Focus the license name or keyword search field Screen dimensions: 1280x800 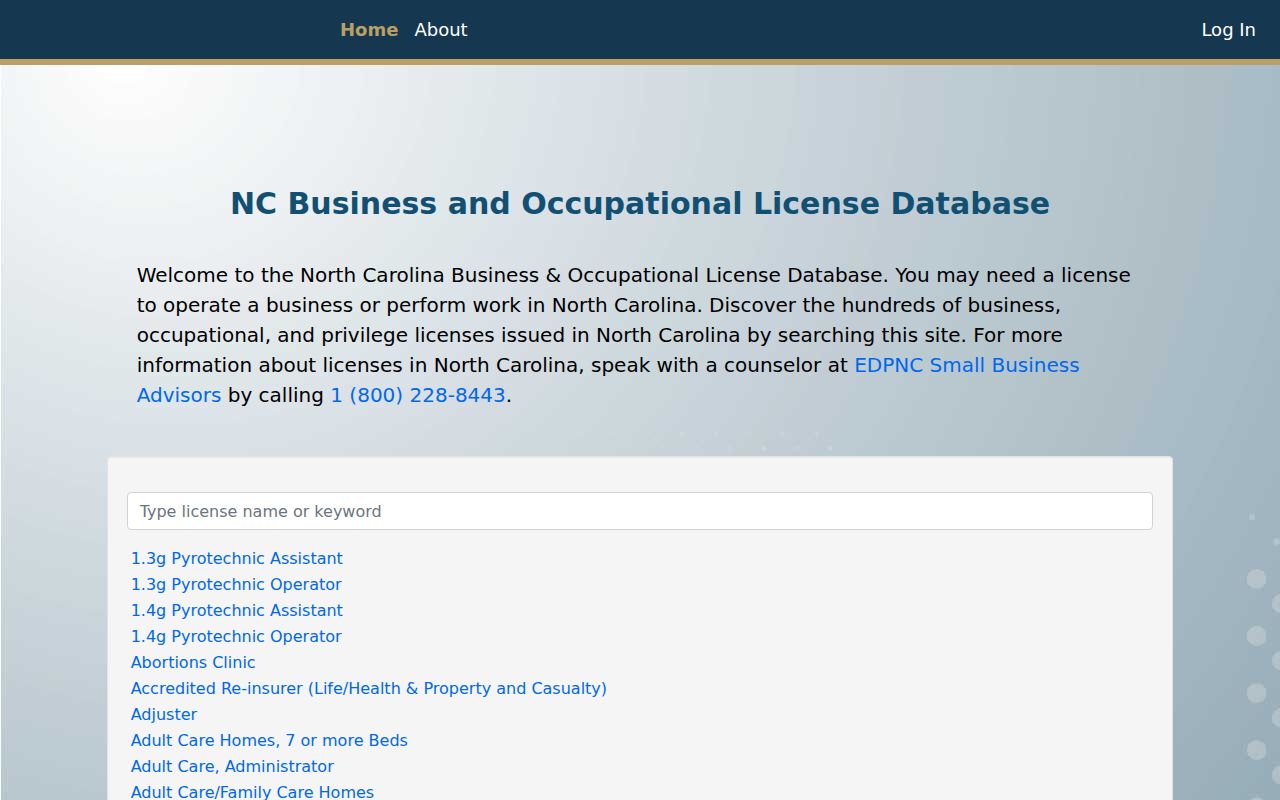coord(640,511)
